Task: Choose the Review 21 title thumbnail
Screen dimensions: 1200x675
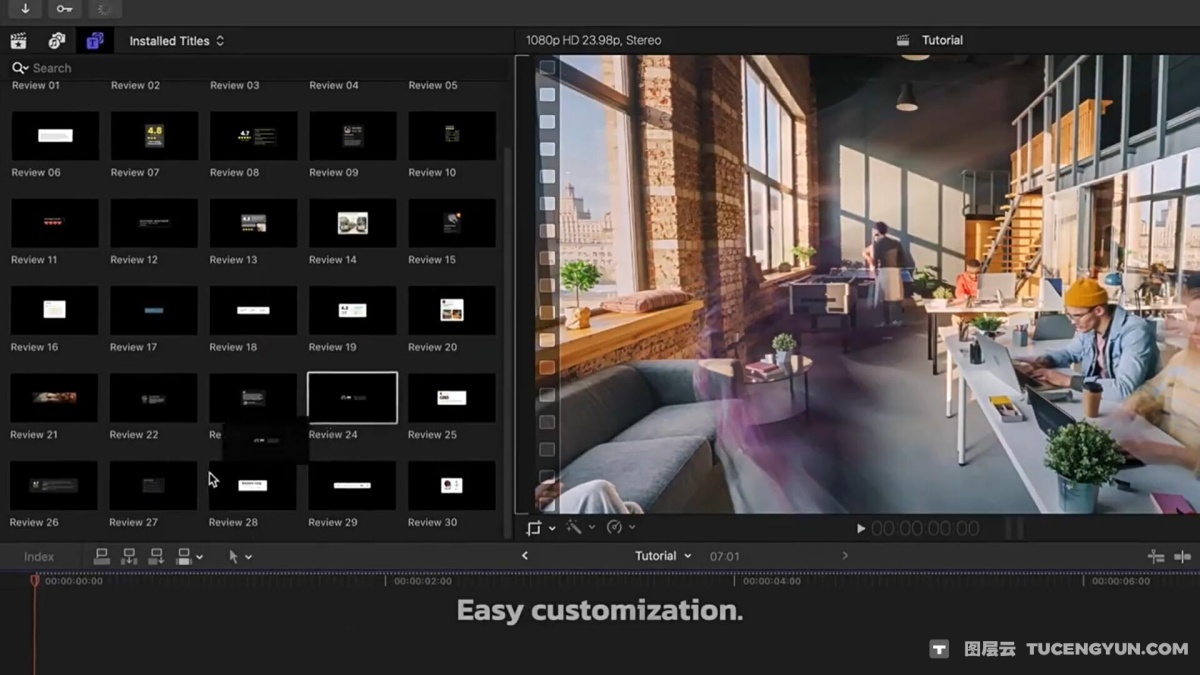Action: (x=55, y=398)
